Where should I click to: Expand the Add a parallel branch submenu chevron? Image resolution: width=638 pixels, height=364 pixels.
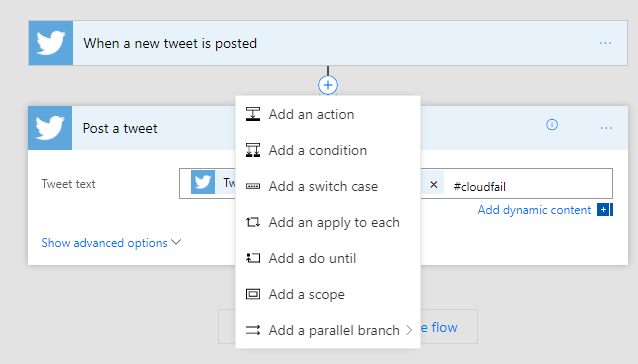point(409,330)
